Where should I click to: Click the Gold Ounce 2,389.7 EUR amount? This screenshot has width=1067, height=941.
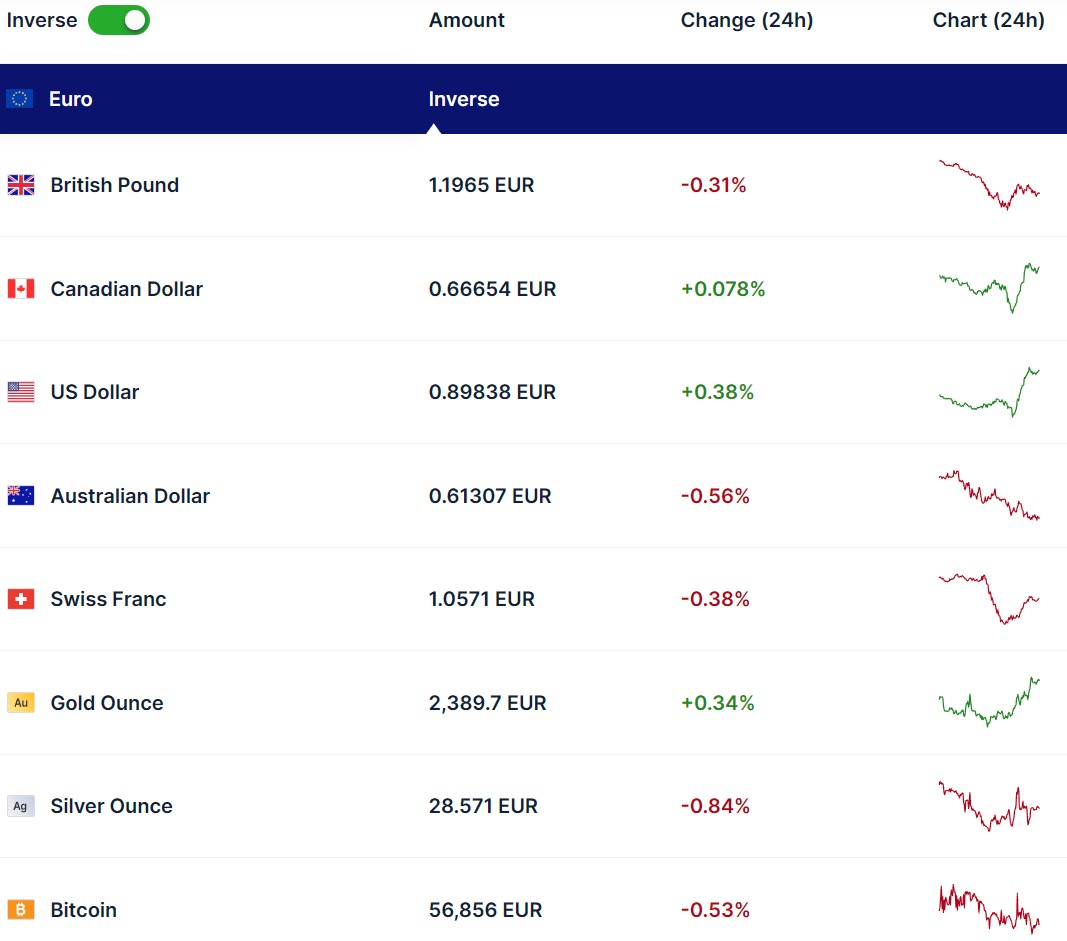[488, 703]
